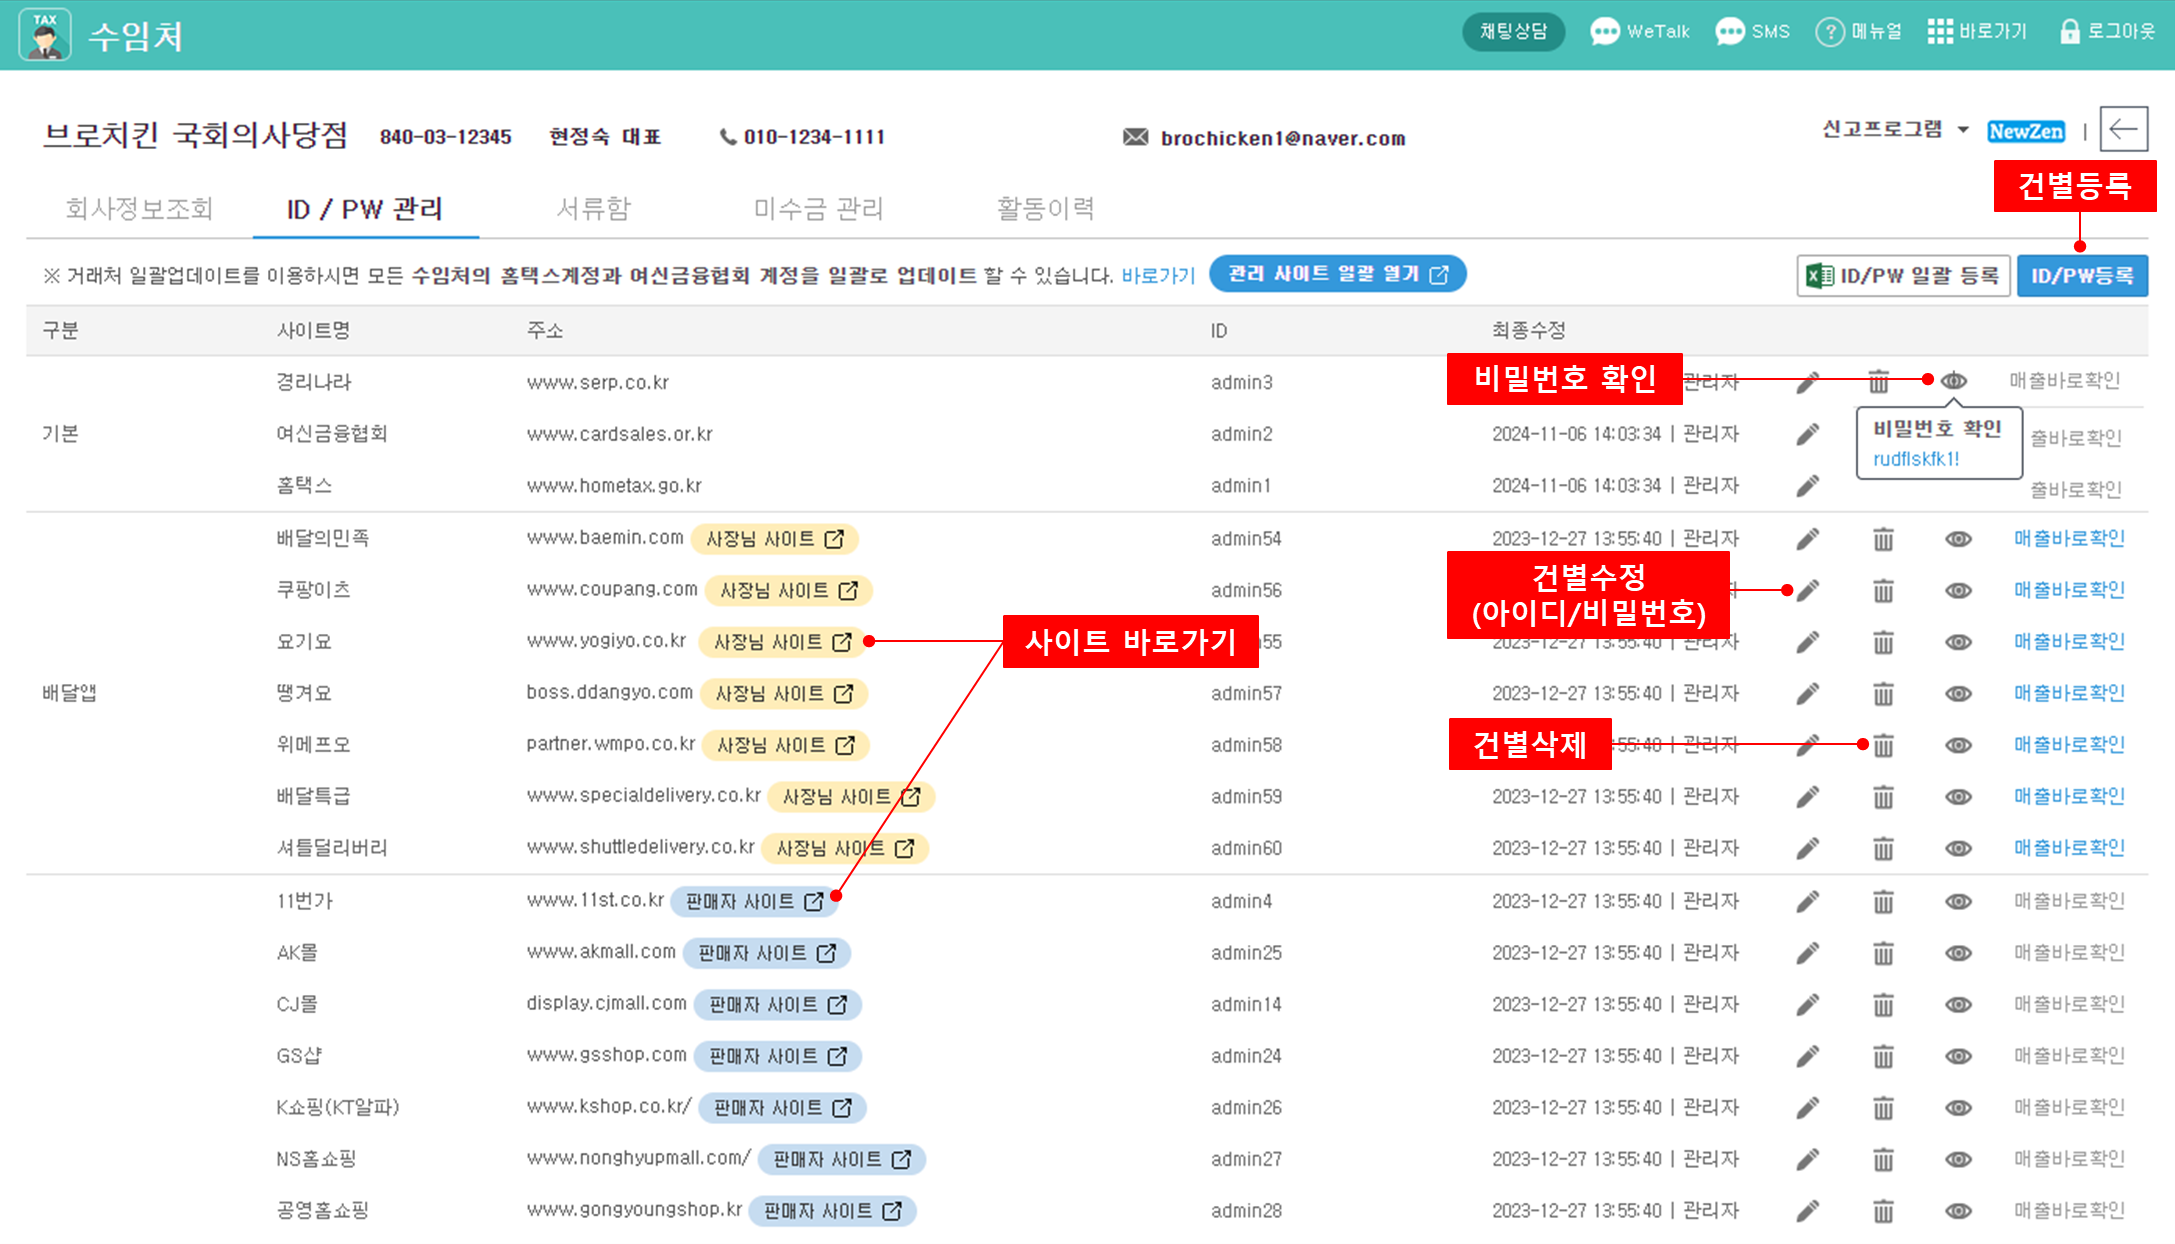This screenshot has width=2175, height=1244.
Task: Show password for 배달의민족 eye icon
Action: point(1958,539)
